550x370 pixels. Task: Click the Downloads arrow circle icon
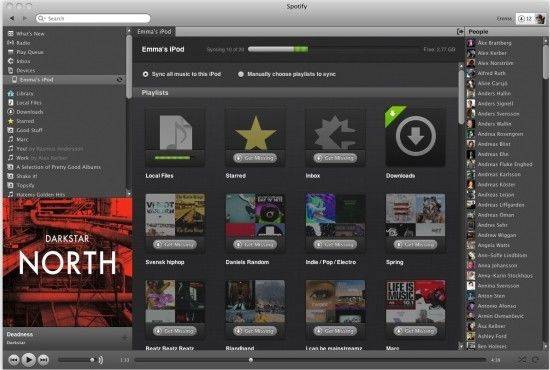click(x=416, y=136)
